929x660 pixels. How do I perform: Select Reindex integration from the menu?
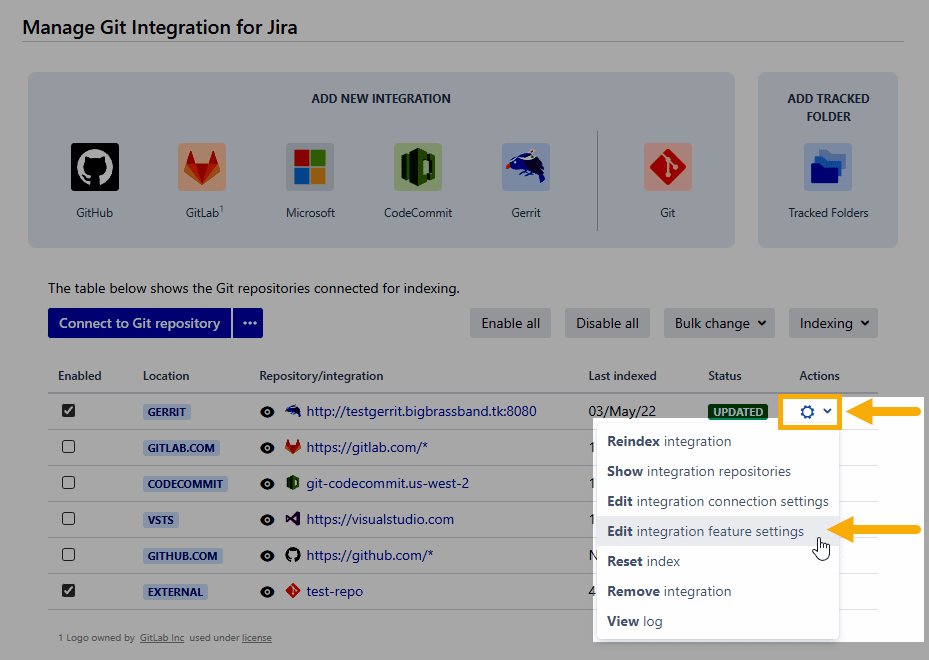click(x=717, y=441)
